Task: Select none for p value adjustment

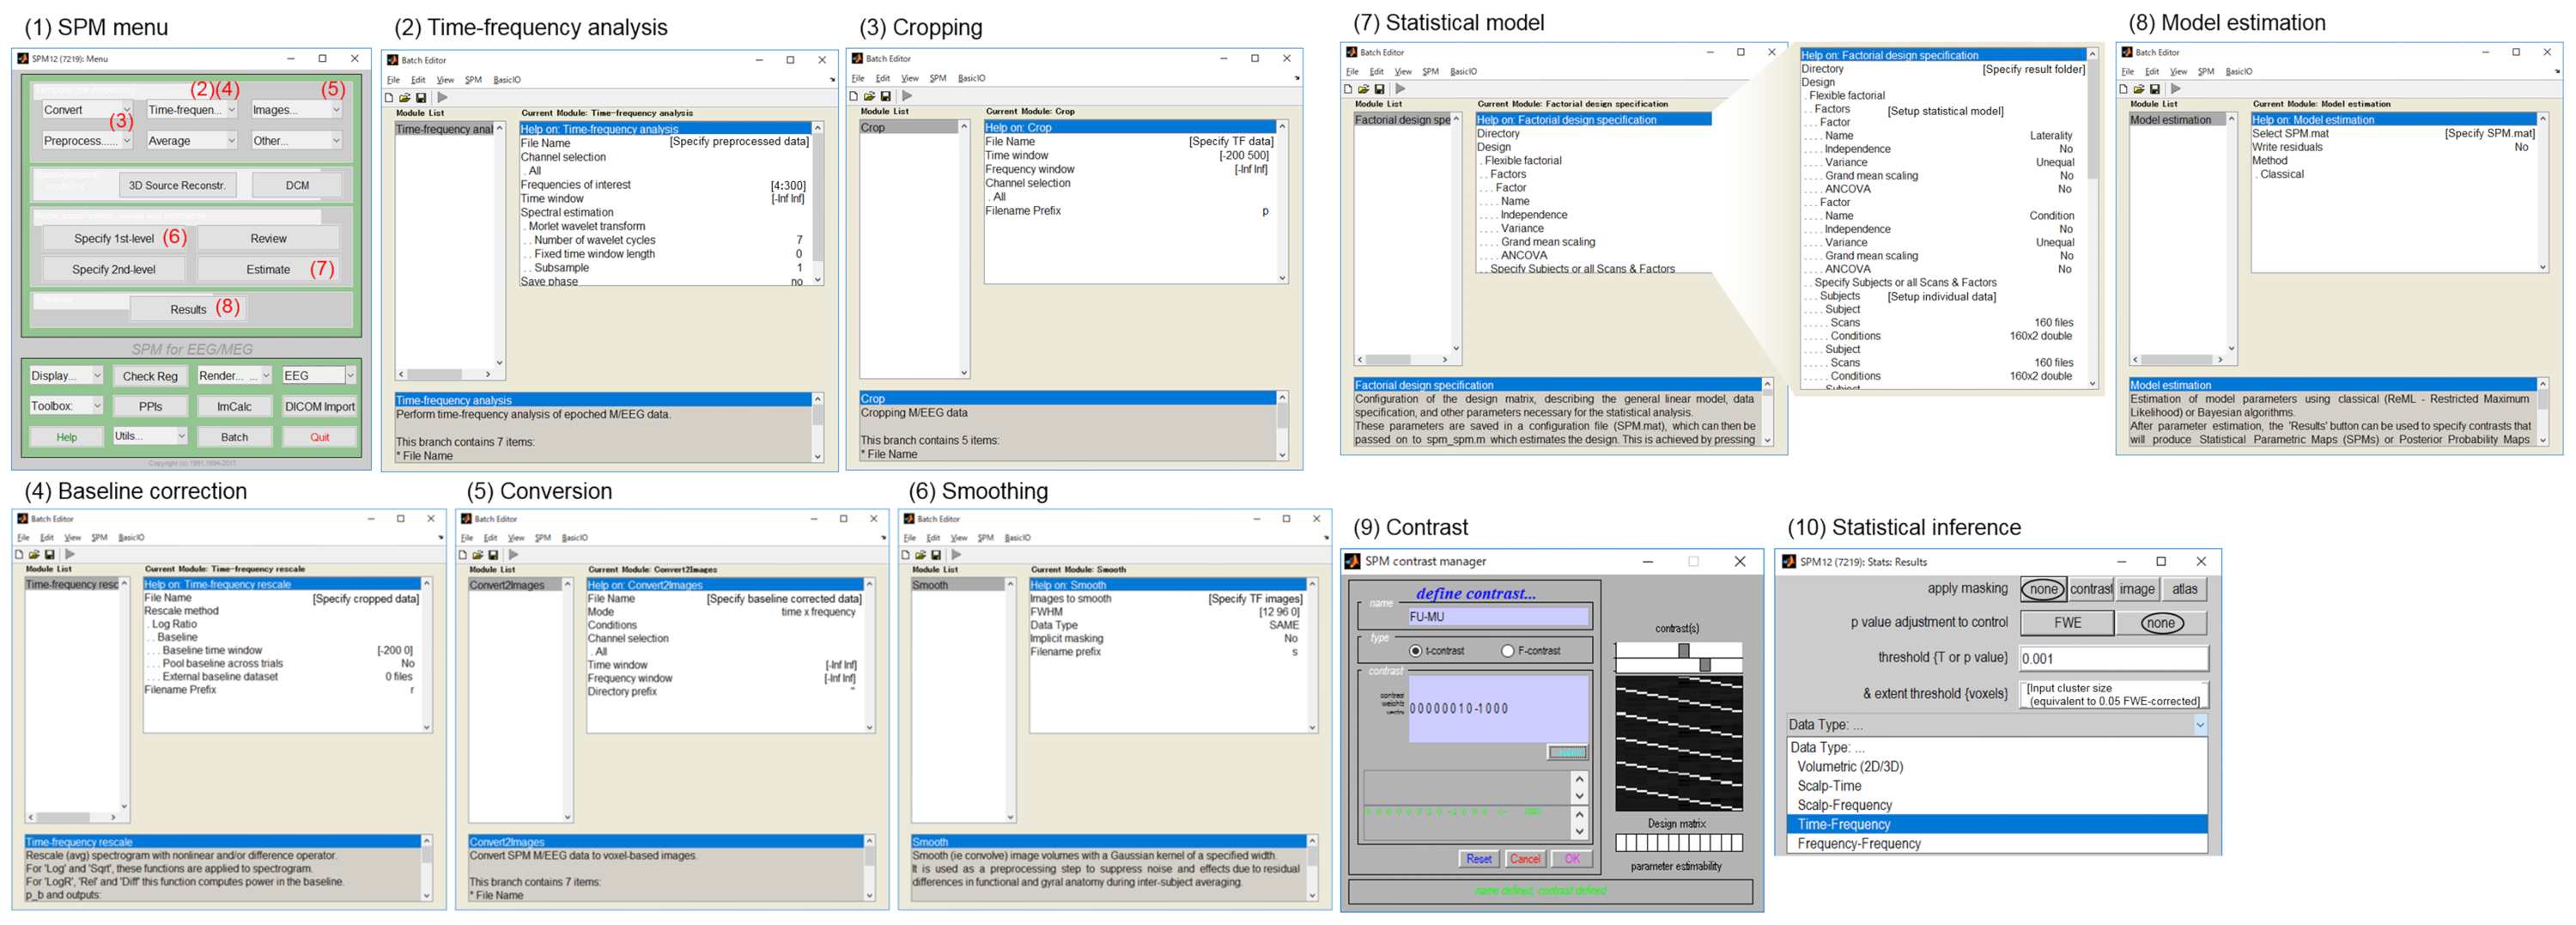Action: (2160, 624)
